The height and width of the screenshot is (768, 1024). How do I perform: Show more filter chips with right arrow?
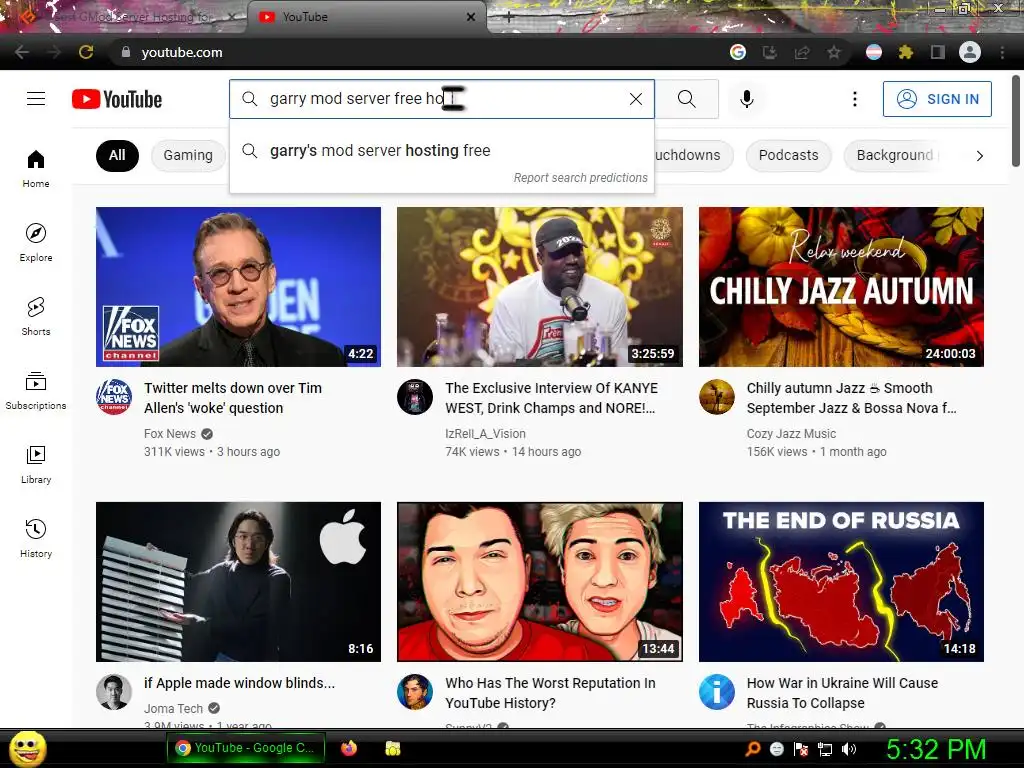(x=979, y=155)
